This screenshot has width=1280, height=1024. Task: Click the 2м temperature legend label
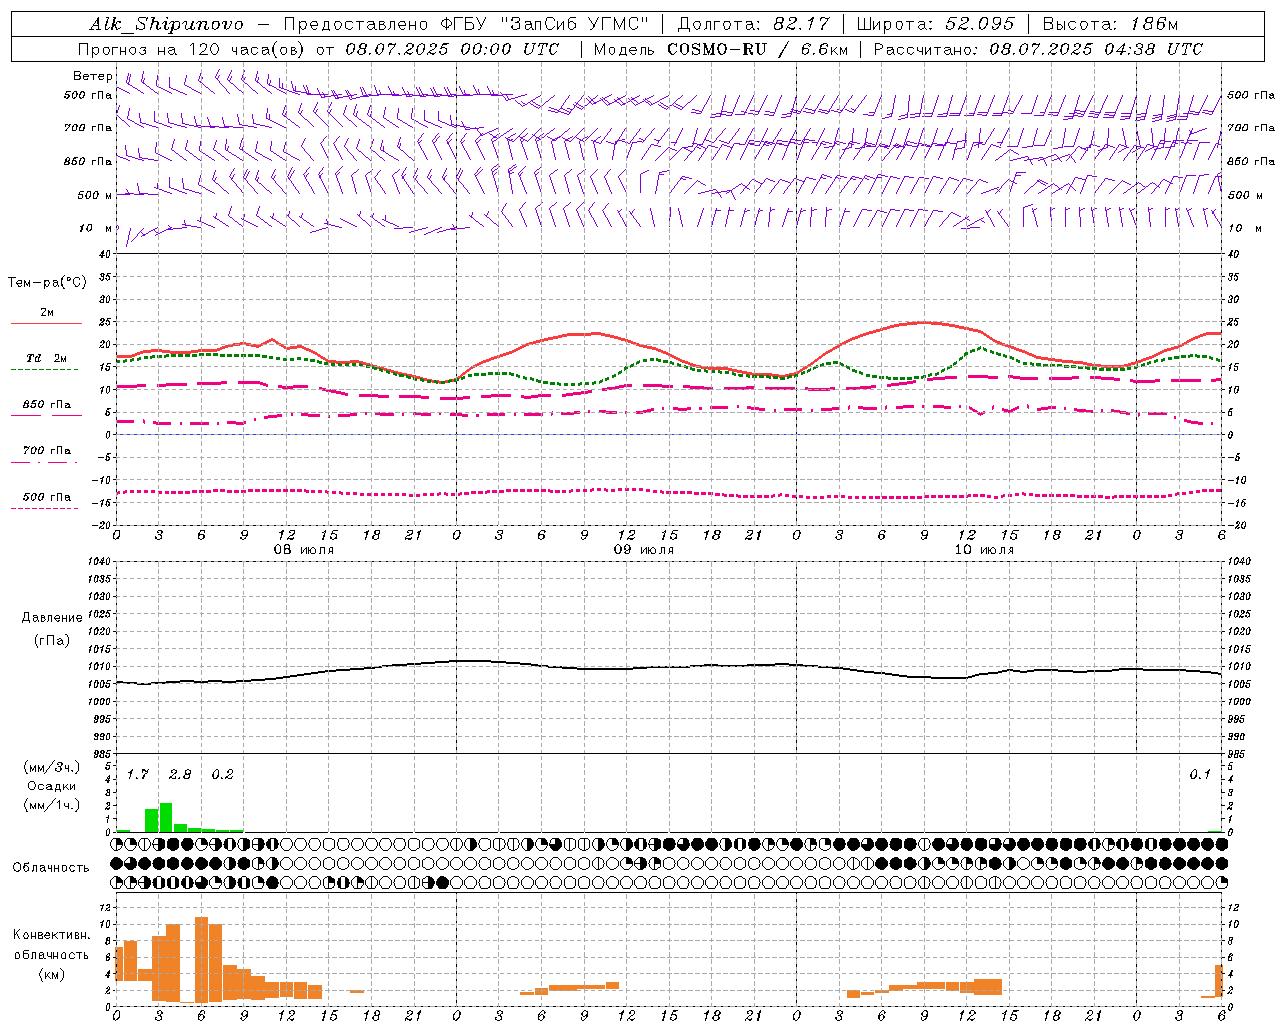[47, 312]
